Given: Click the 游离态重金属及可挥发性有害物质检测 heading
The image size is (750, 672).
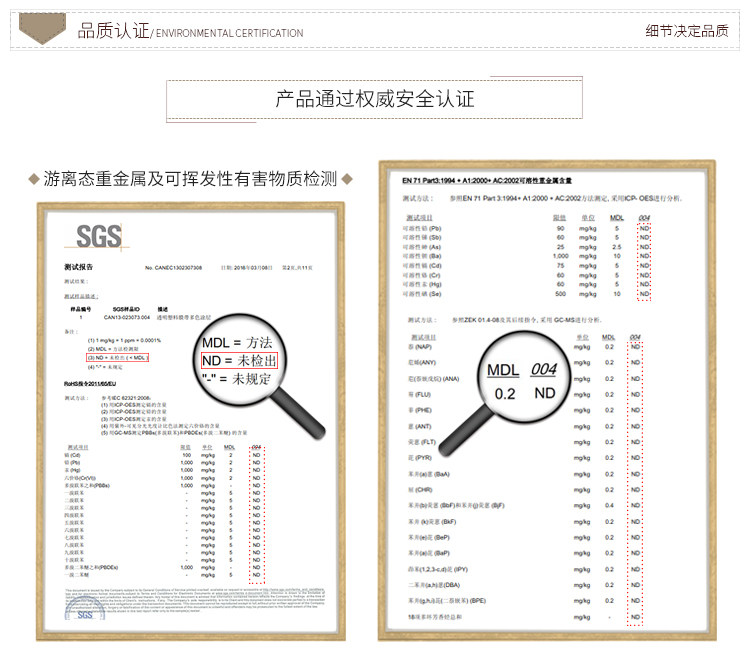Looking at the screenshot, I should pos(190,179).
